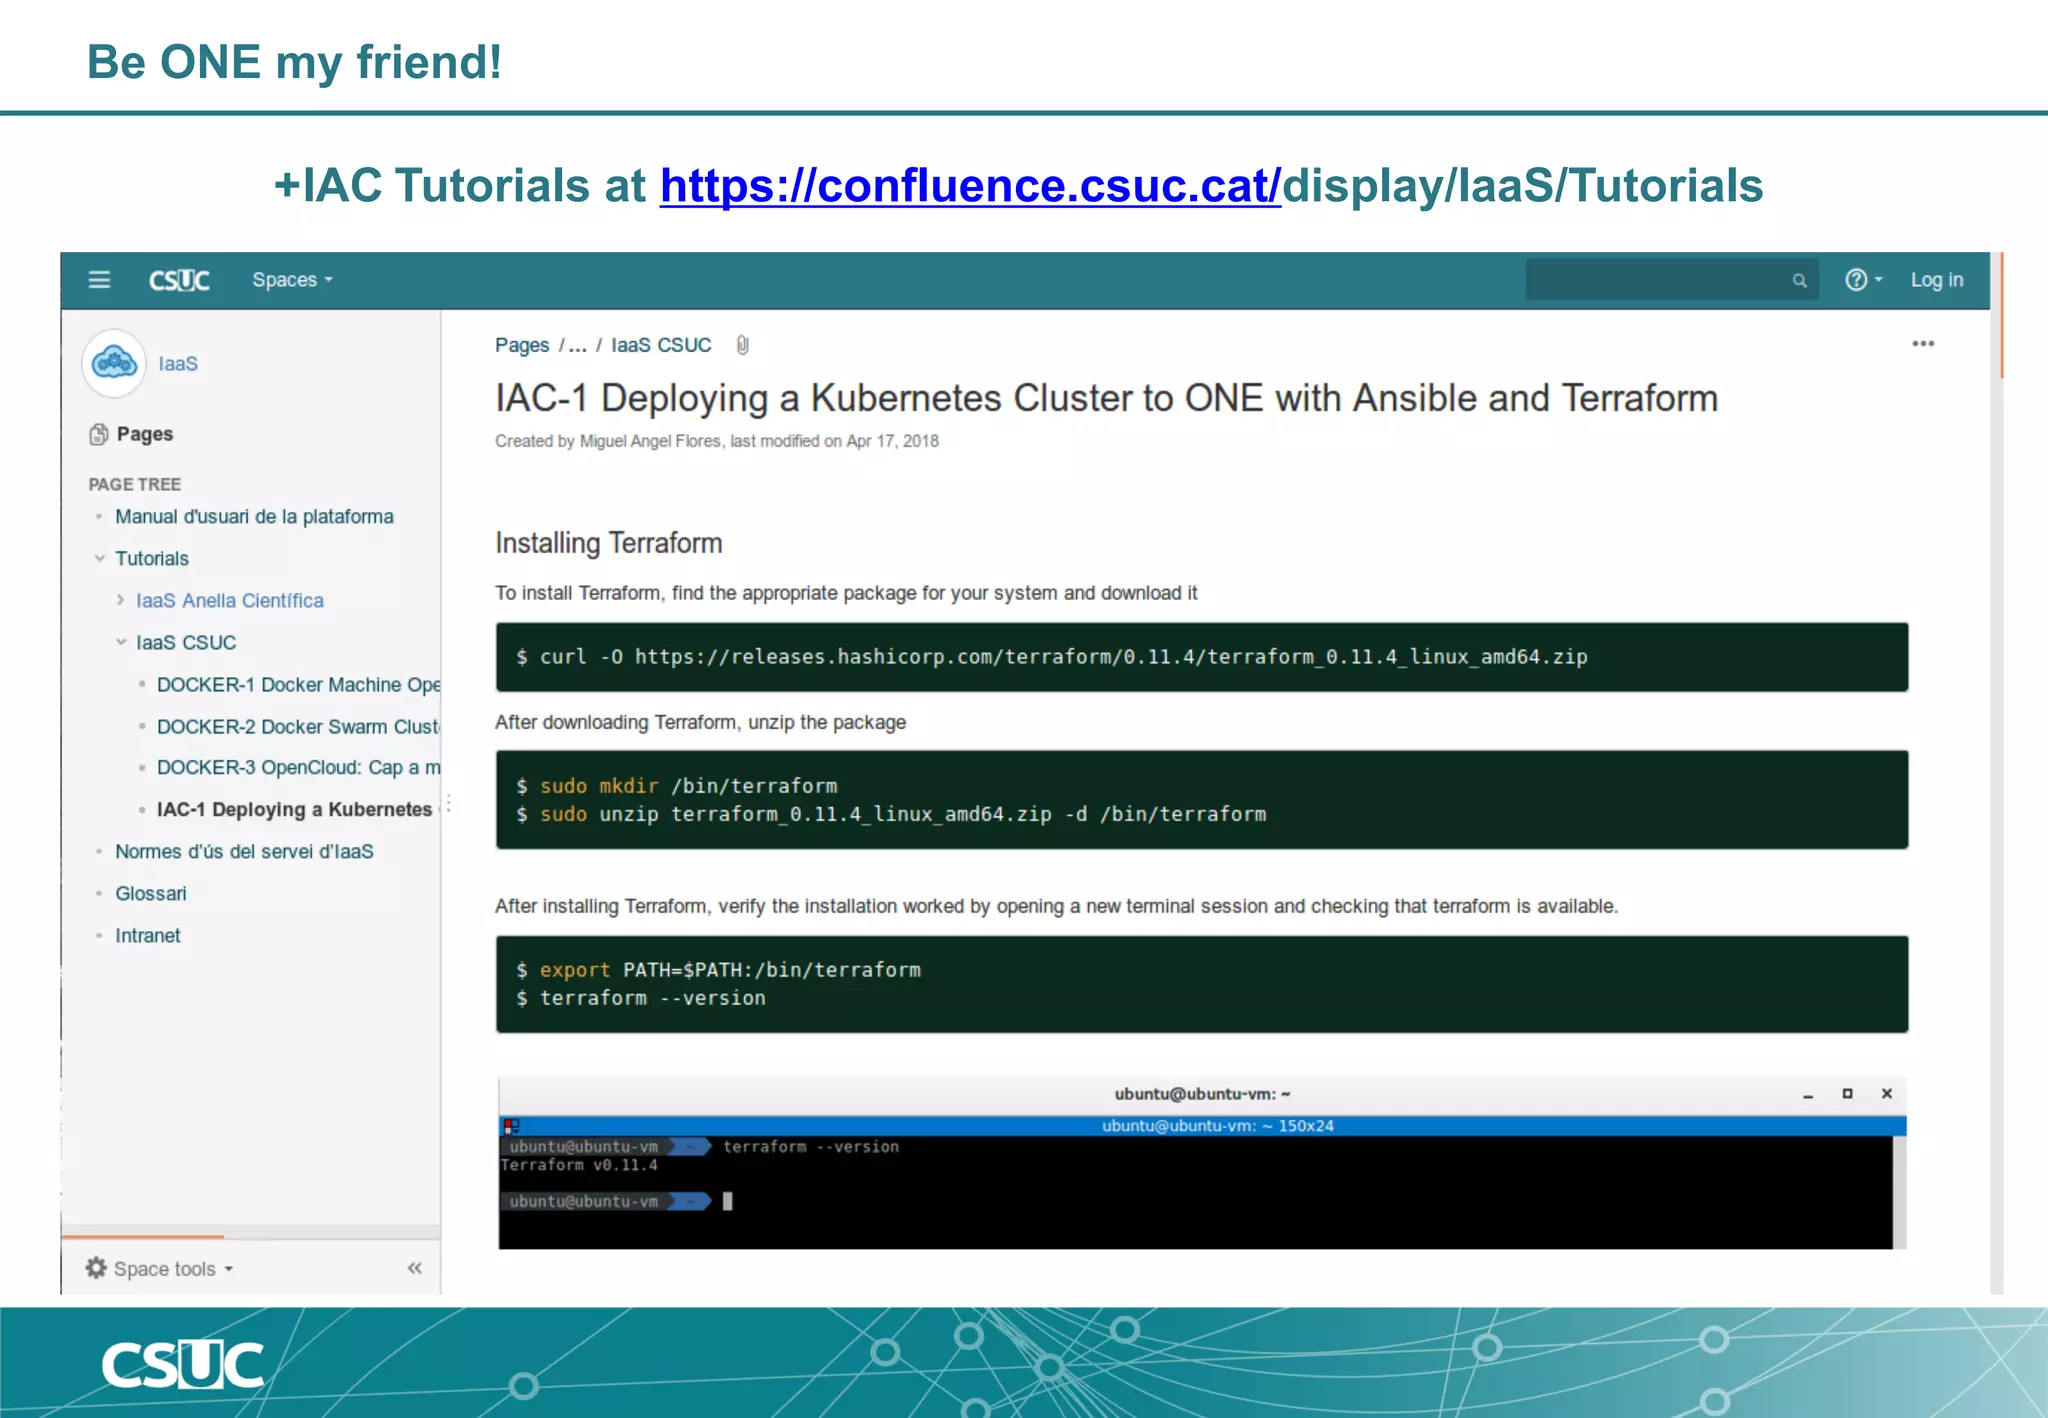Open Manual d'usuari de la plataforma page

click(254, 517)
